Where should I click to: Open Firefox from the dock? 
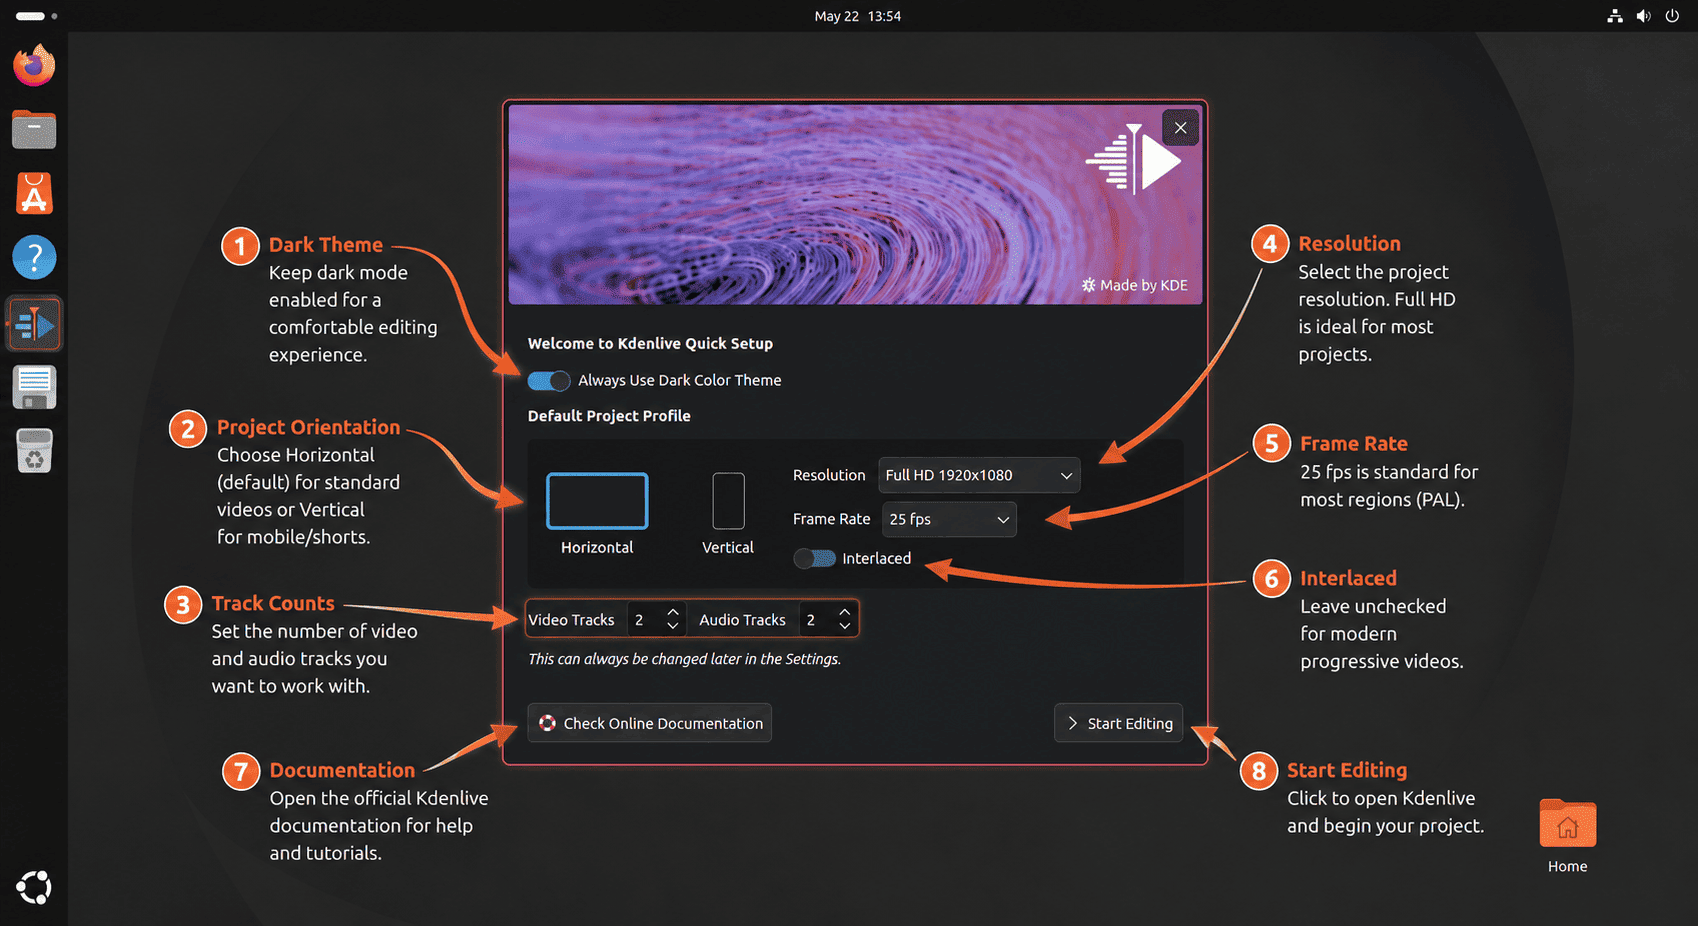(x=34, y=66)
